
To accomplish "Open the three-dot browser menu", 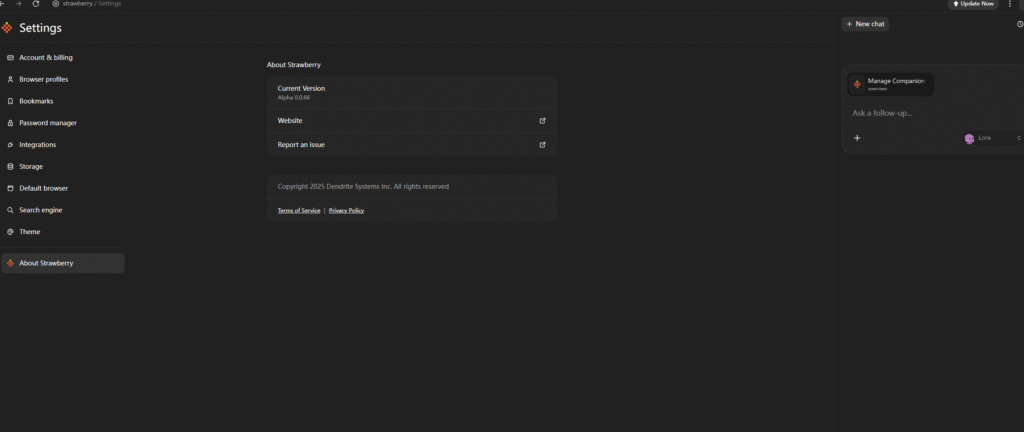I will [1010, 4].
